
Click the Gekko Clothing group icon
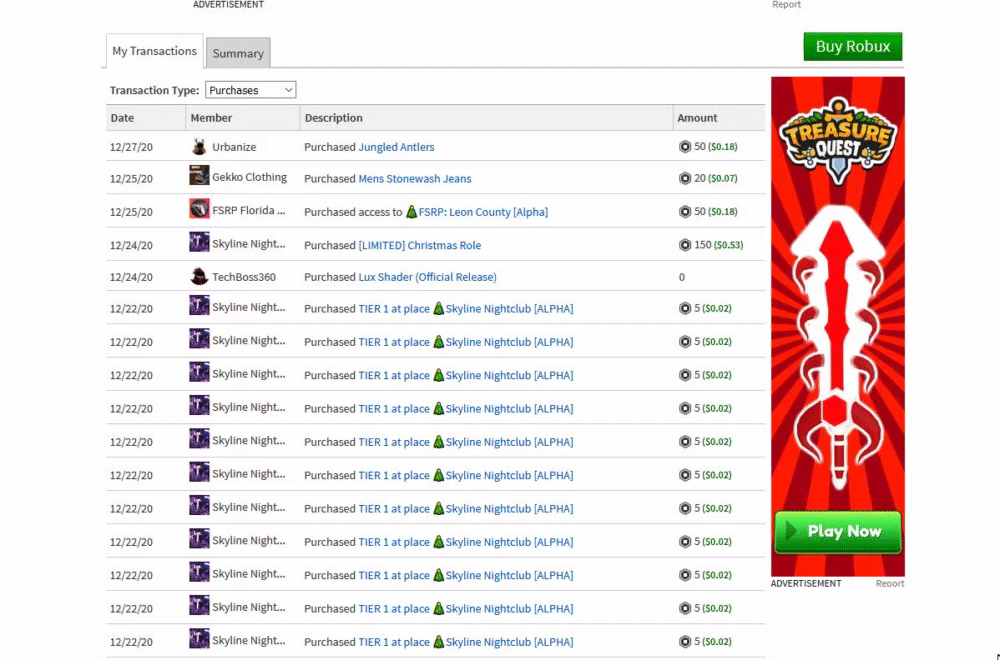pos(199,175)
